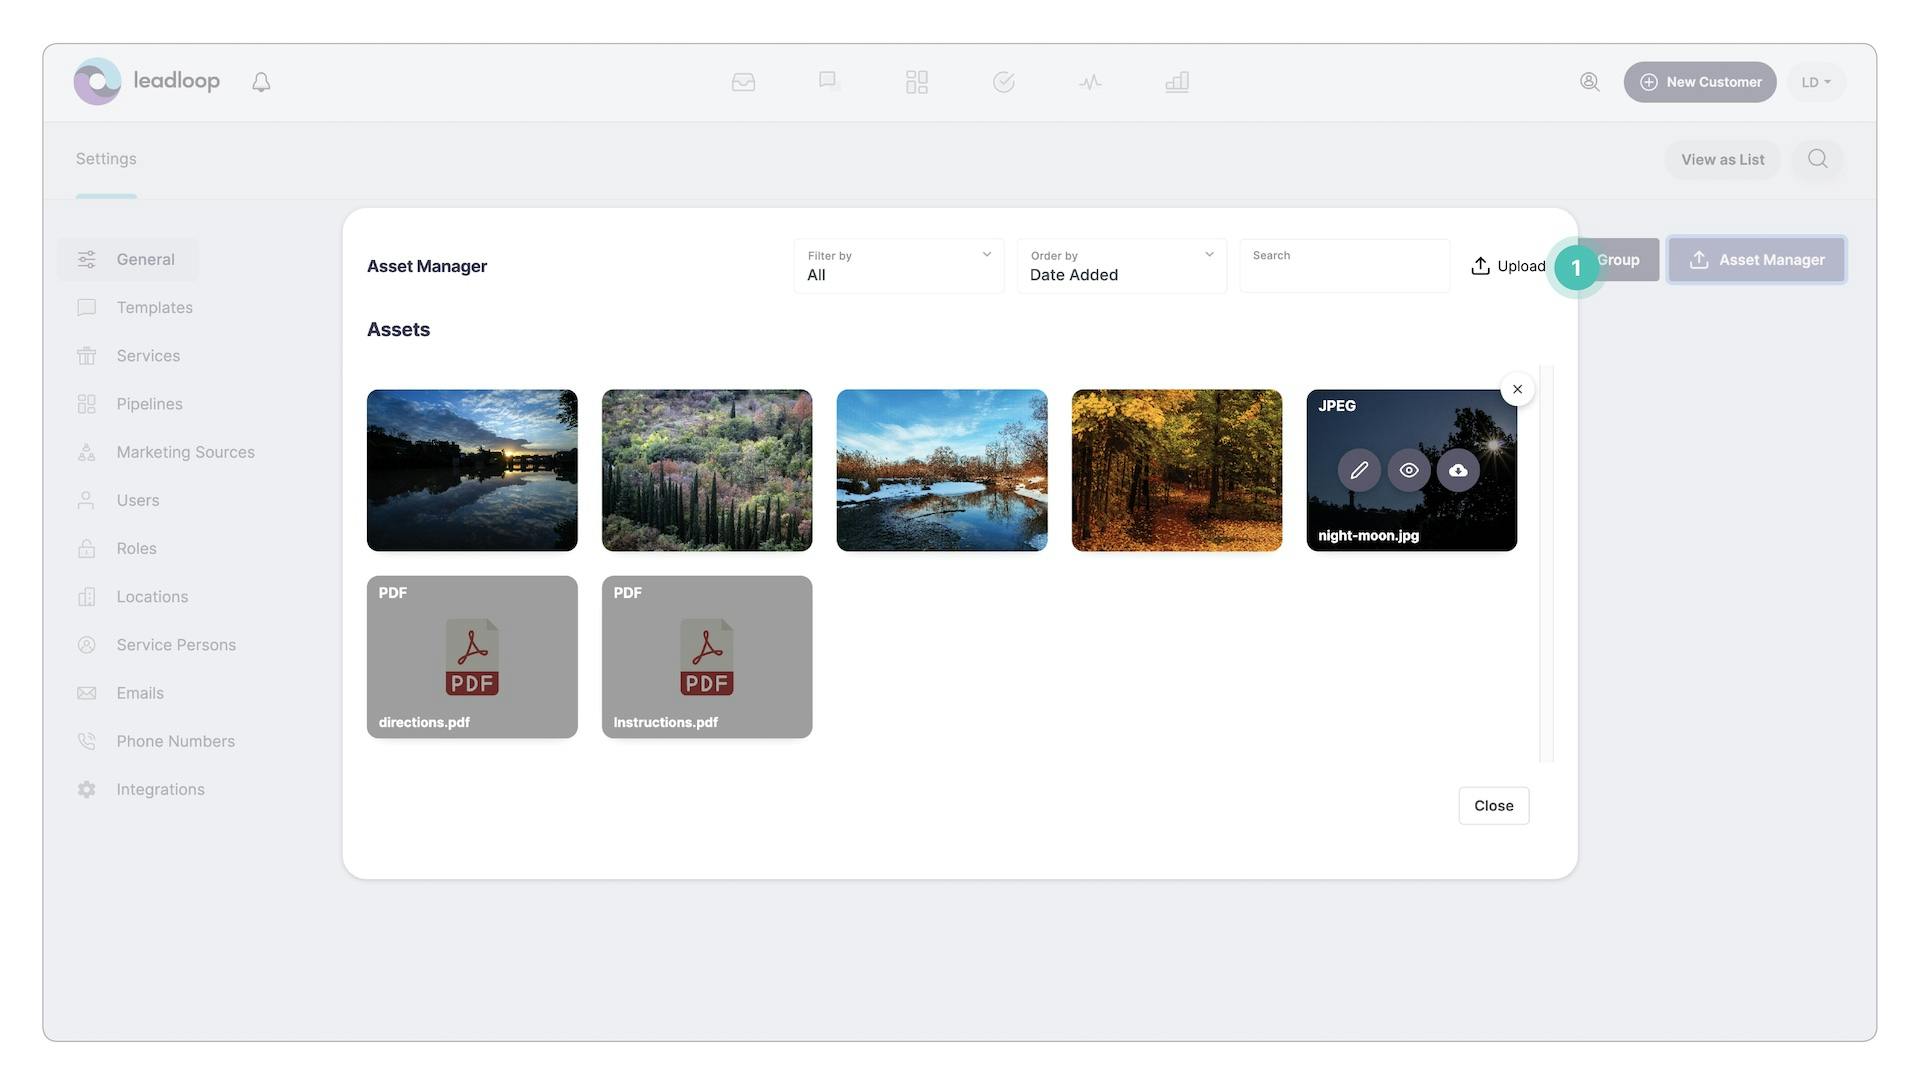The width and height of the screenshot is (1920, 1085).
Task: Click the customer search icon beside New Customer
Action: tap(1589, 82)
